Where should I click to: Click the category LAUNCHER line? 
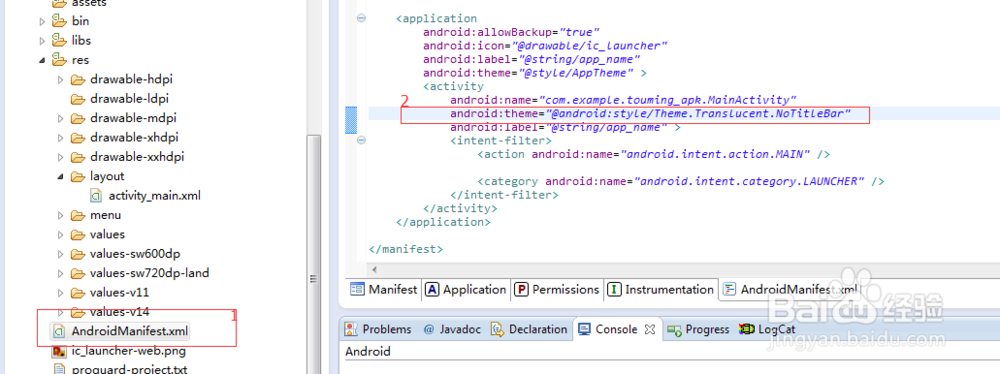pyautogui.click(x=680, y=181)
